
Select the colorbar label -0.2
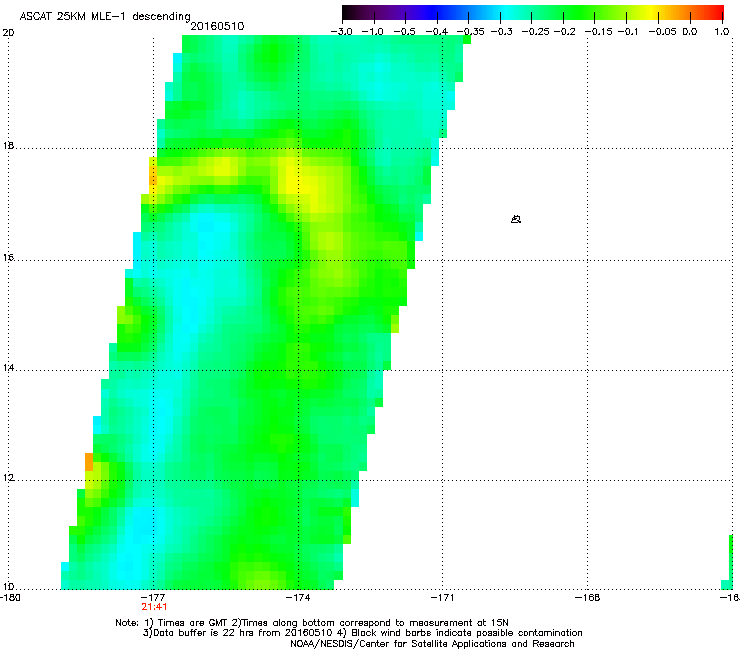coord(564,32)
